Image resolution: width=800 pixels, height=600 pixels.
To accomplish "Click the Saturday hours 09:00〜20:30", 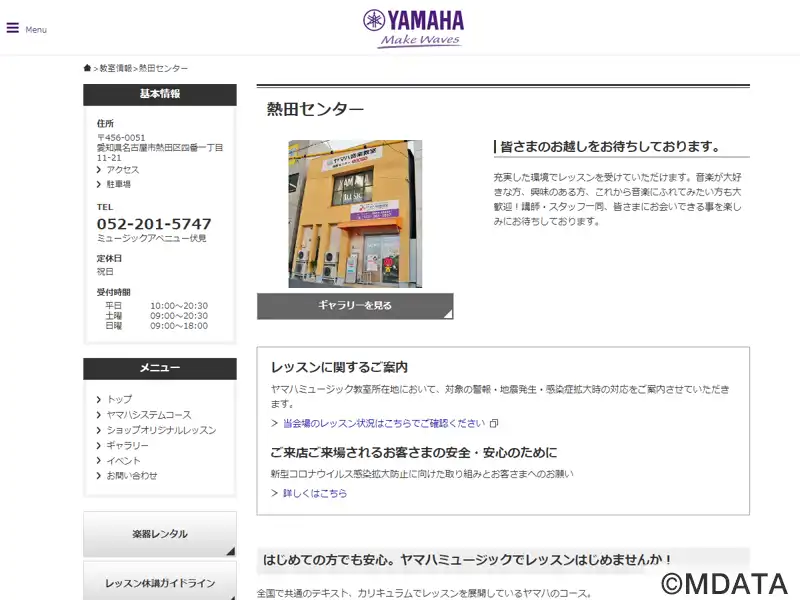I will [179, 316].
